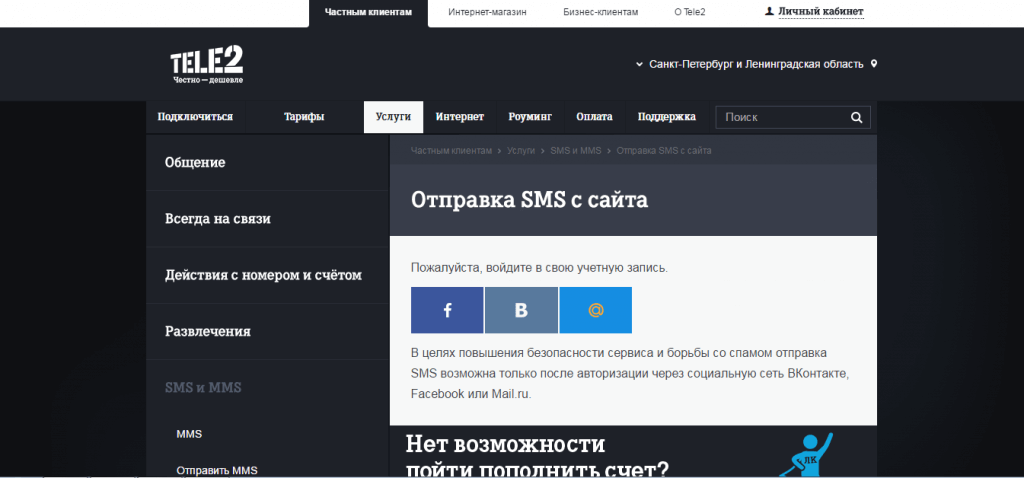
Task: Click Нет возможности пойти пополнить счет banner
Action: point(633,453)
